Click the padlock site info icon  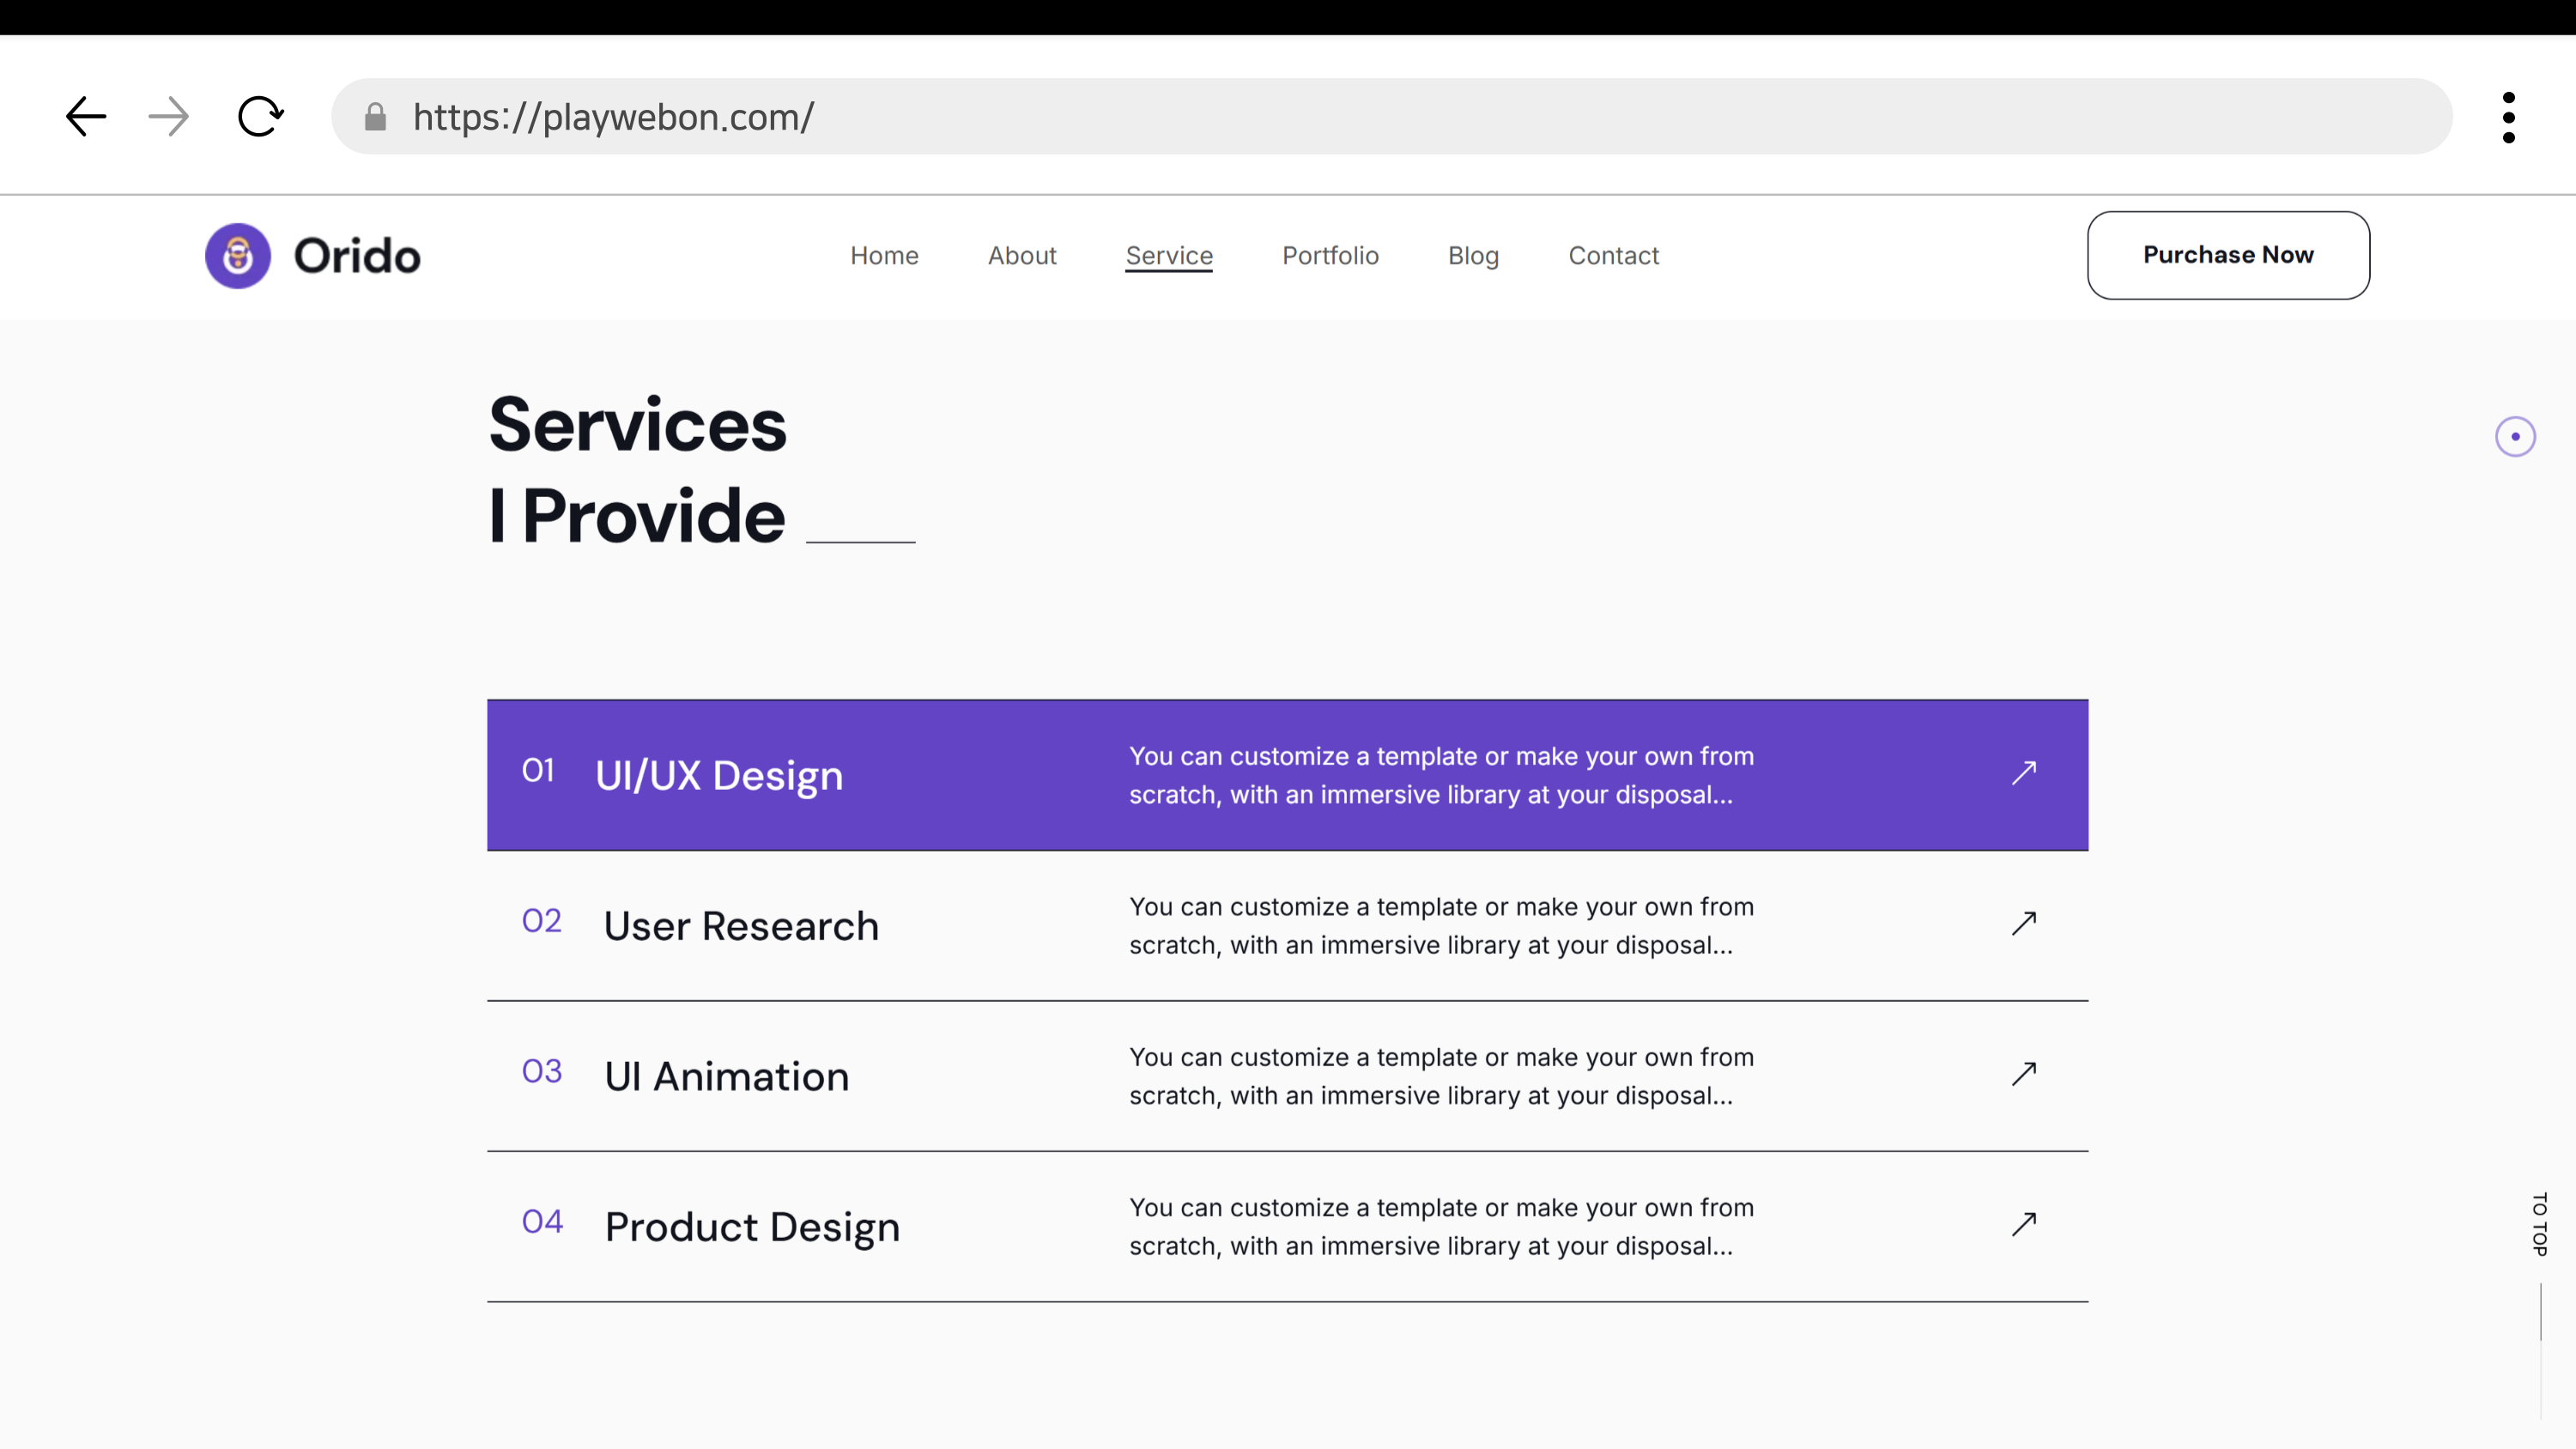(375, 118)
